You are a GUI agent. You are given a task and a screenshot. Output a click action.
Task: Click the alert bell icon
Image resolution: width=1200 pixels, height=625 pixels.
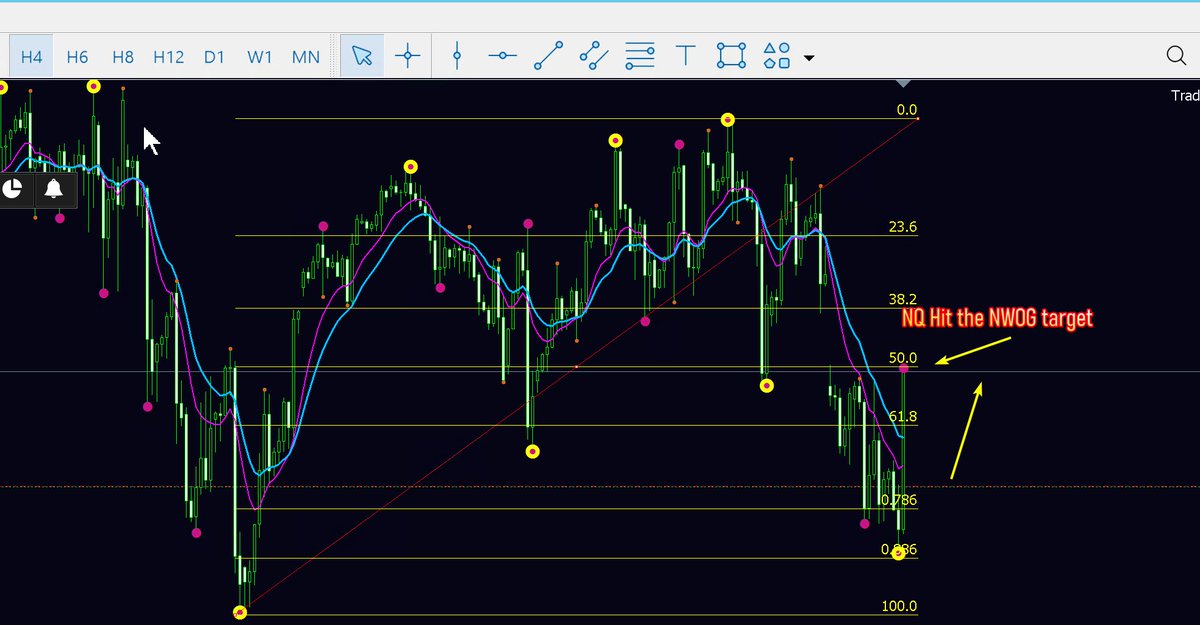click(x=54, y=188)
